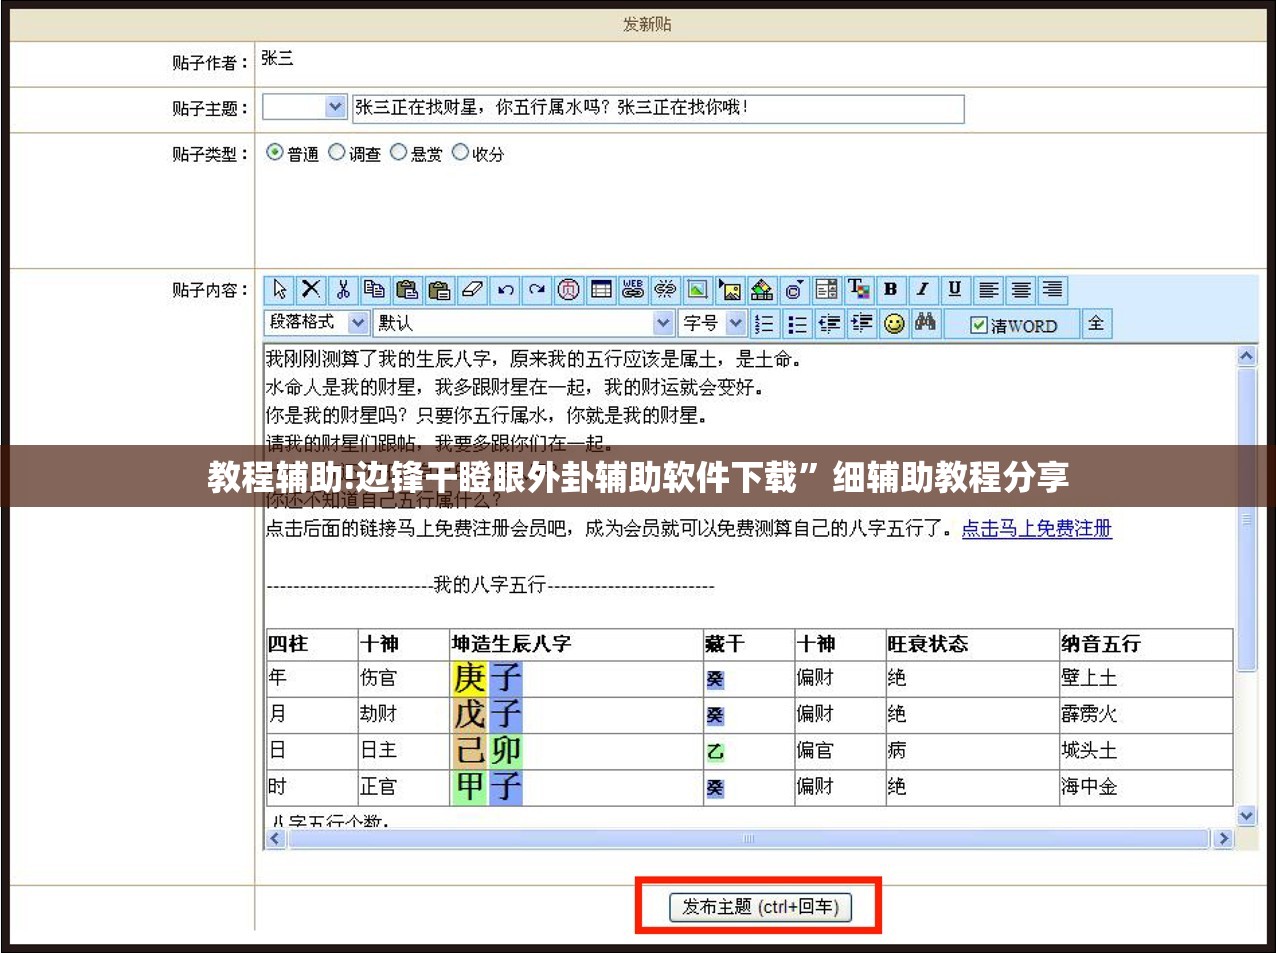1276x953 pixels.
Task: Click the 城头土 cell in the table
Action: (x=1146, y=750)
